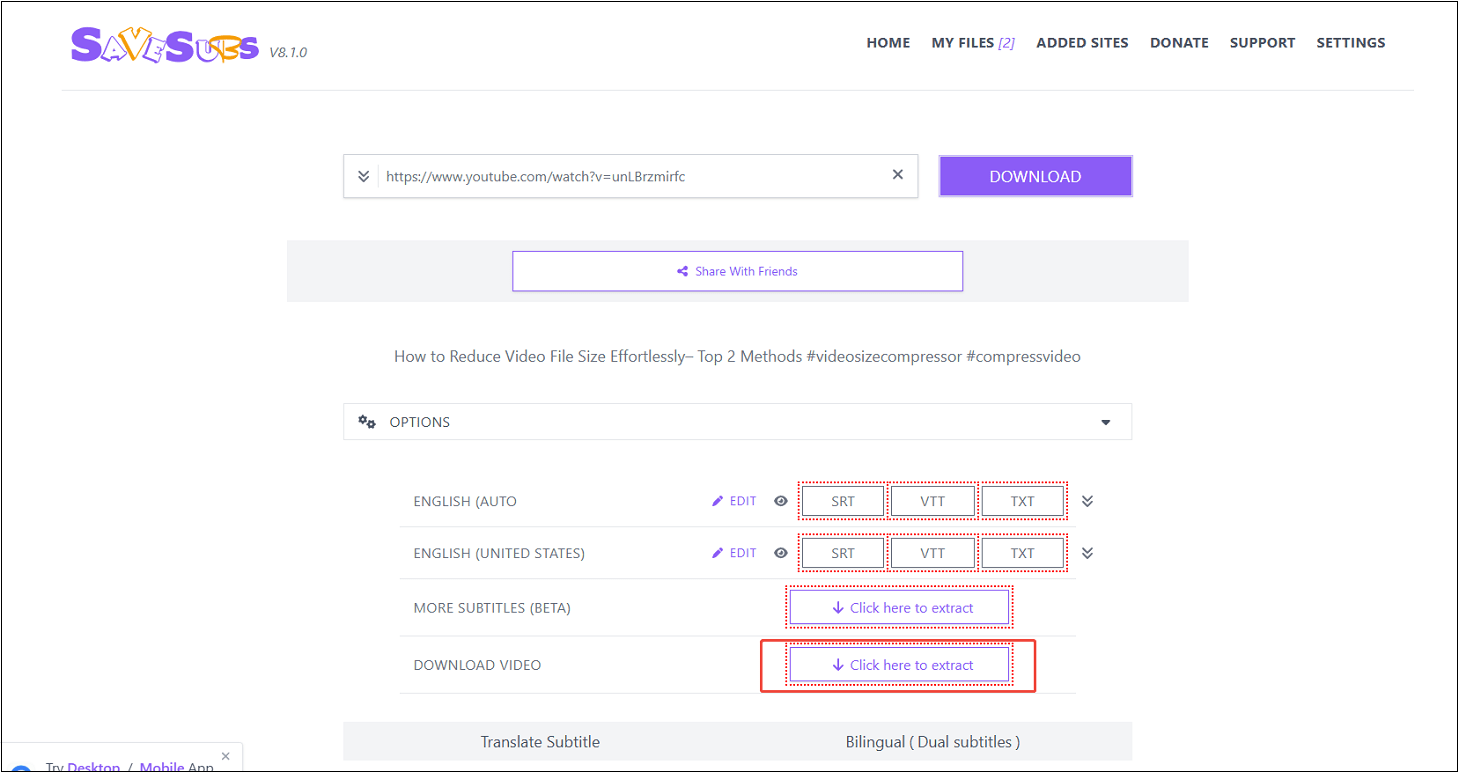Extract the video under DOWNLOAD VIDEO
Image resolution: width=1459 pixels, height=772 pixels.
(898, 664)
